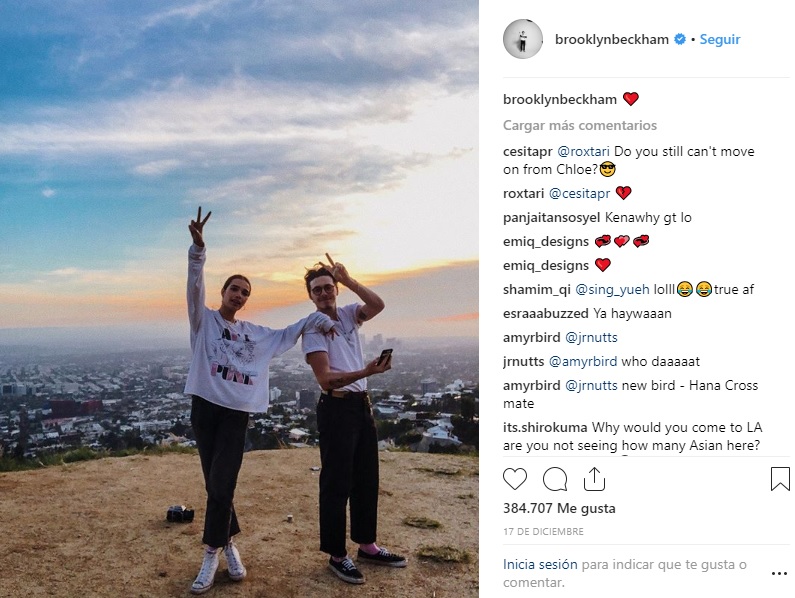Click the verified badge next to brooklynbeckham
Image resolution: width=795 pixels, height=598 pixels.
[x=680, y=39]
